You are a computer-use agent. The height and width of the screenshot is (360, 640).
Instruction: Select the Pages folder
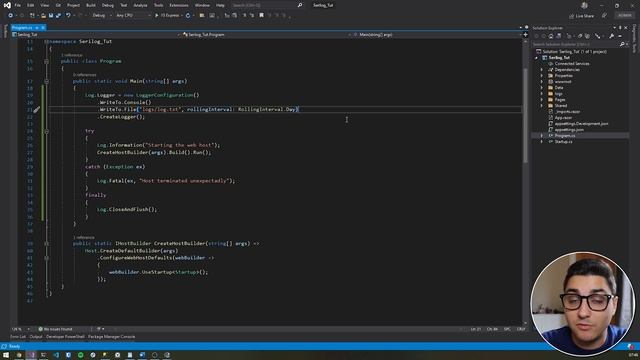[560, 100]
